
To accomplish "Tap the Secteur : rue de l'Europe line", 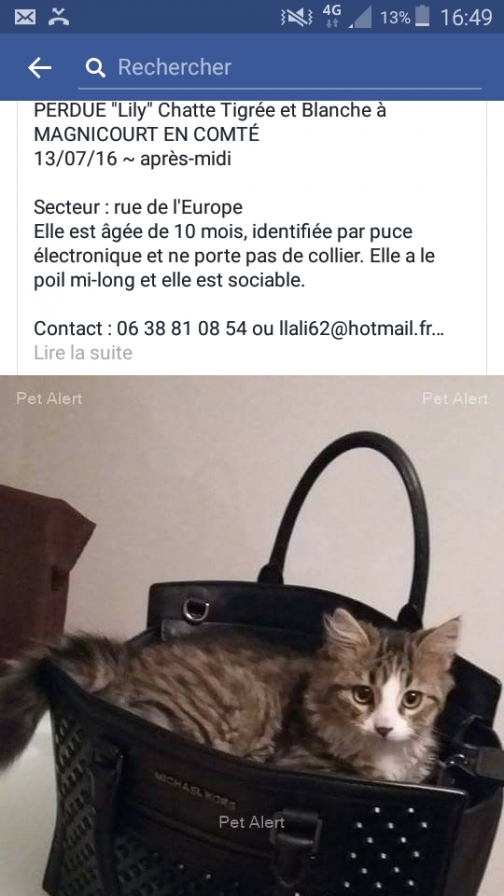I will [138, 207].
